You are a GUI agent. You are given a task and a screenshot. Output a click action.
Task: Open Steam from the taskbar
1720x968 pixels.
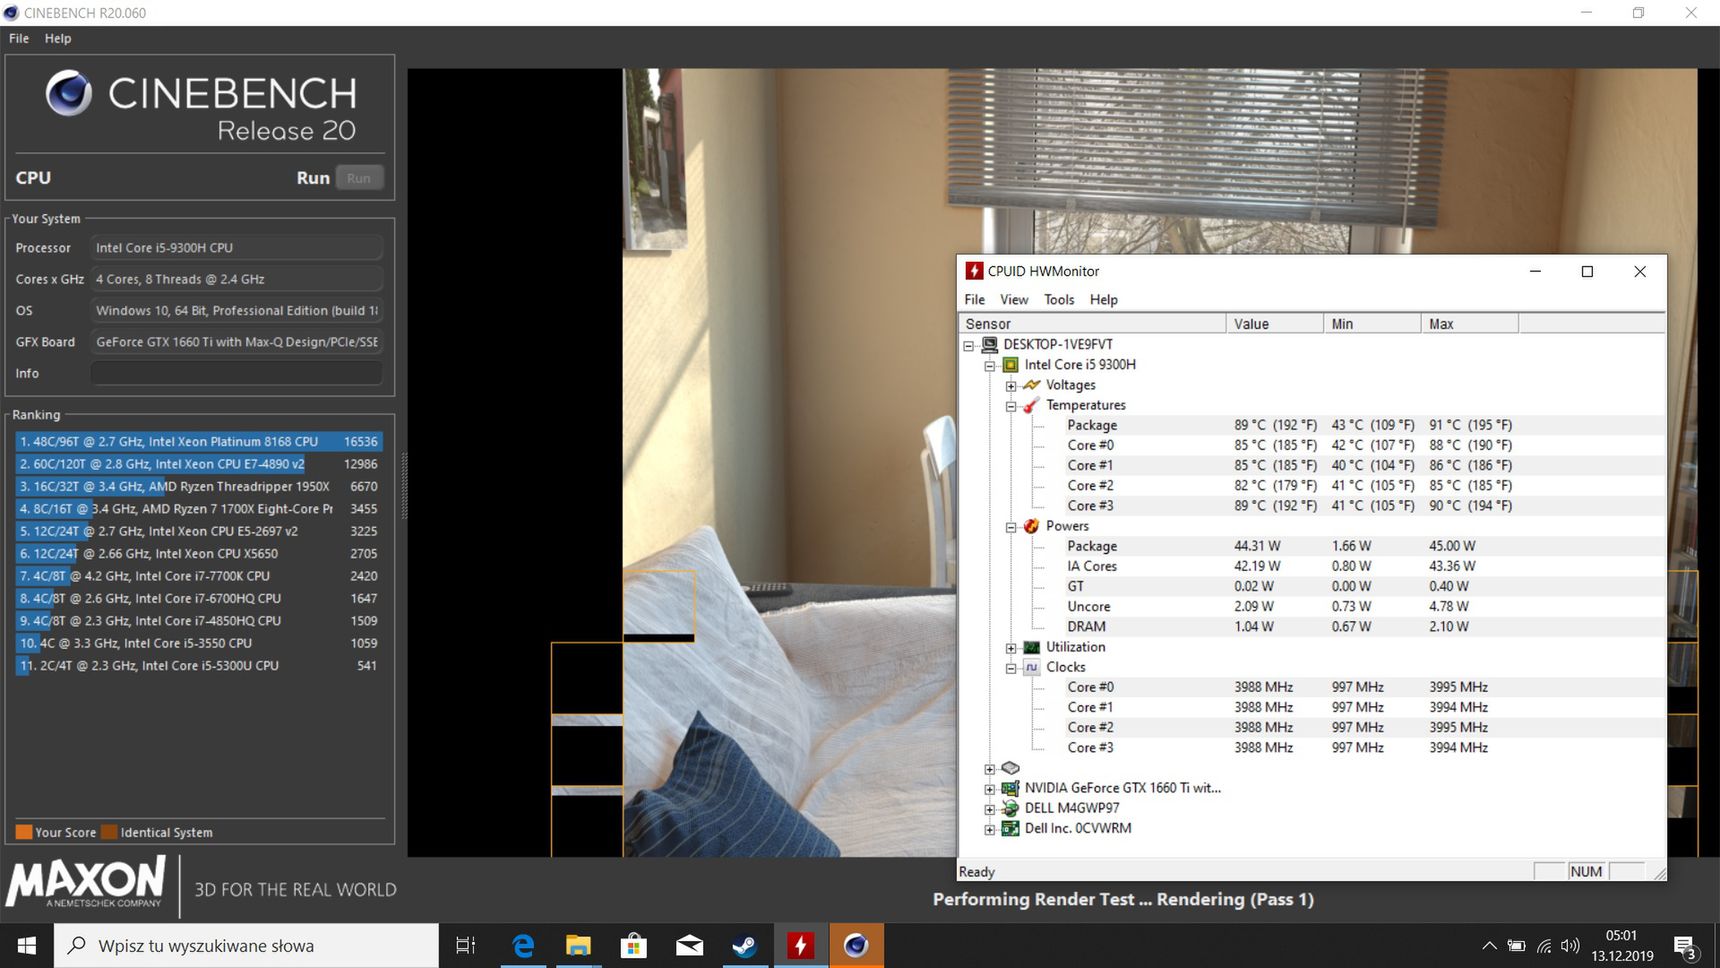coord(745,945)
